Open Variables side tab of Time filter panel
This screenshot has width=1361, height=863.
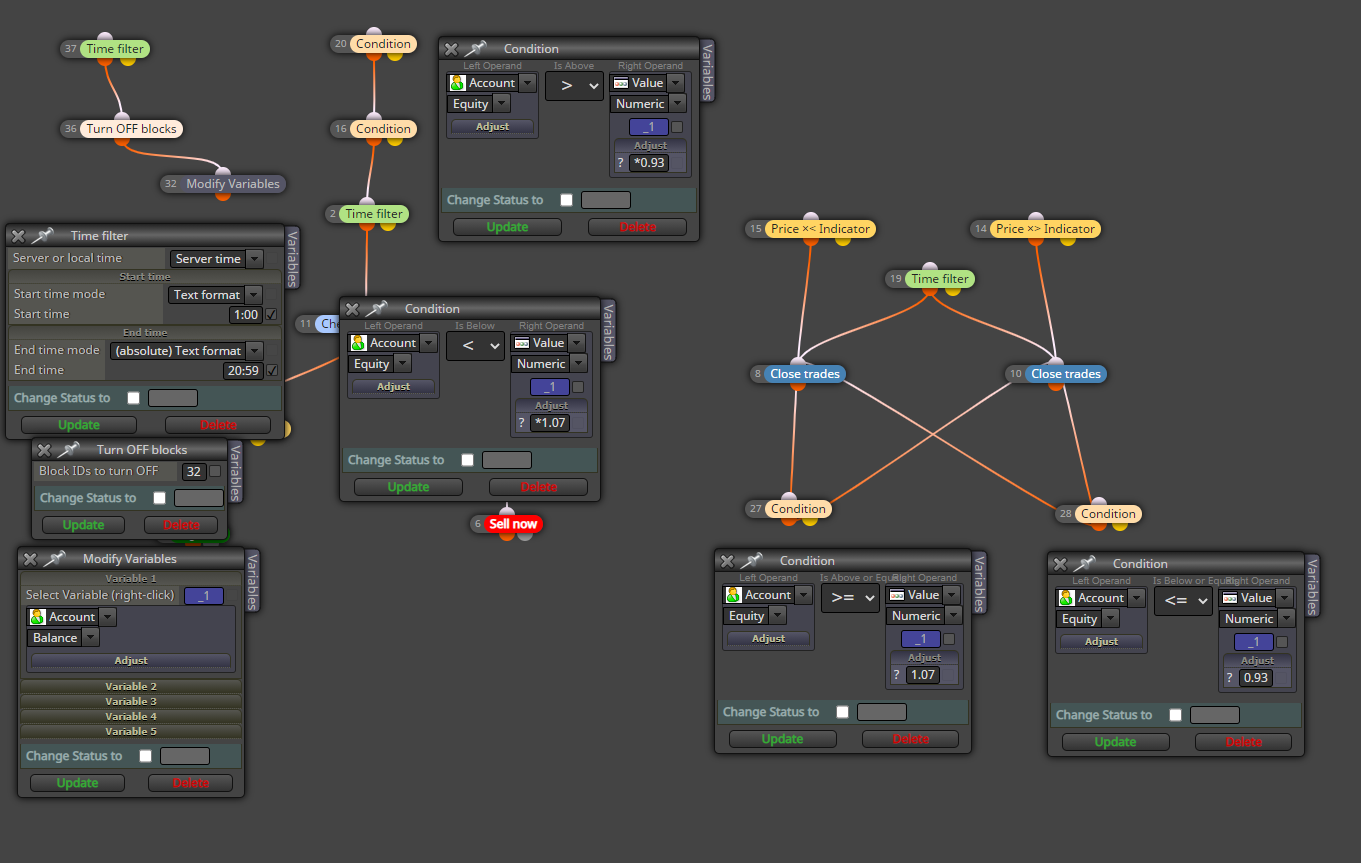tap(293, 258)
